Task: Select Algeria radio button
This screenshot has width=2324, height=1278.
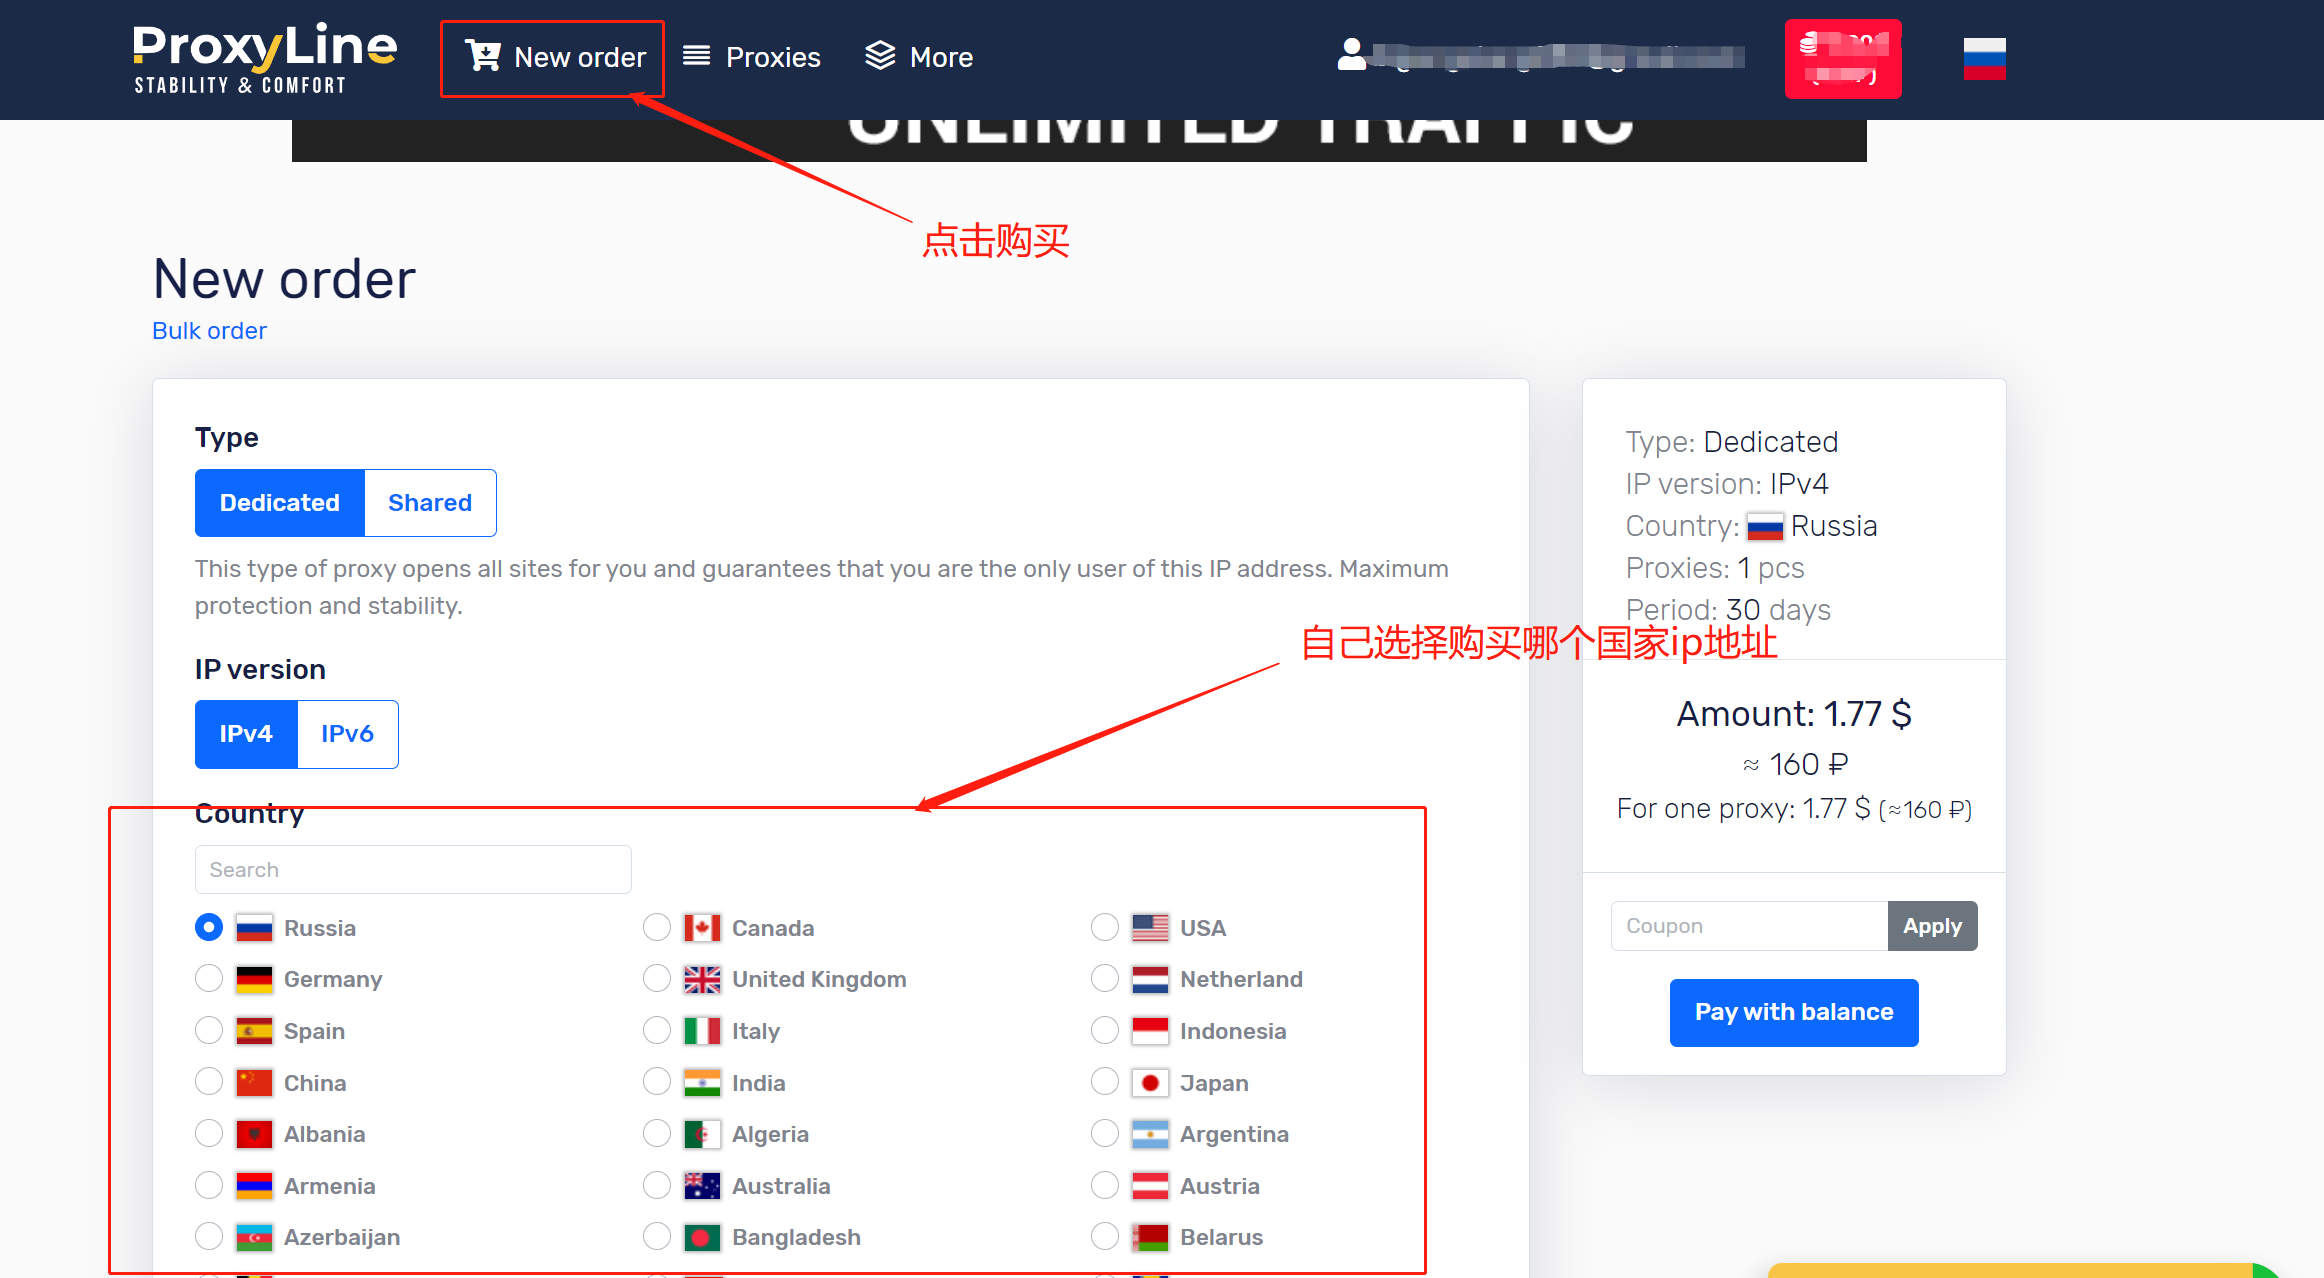Action: (x=657, y=1133)
